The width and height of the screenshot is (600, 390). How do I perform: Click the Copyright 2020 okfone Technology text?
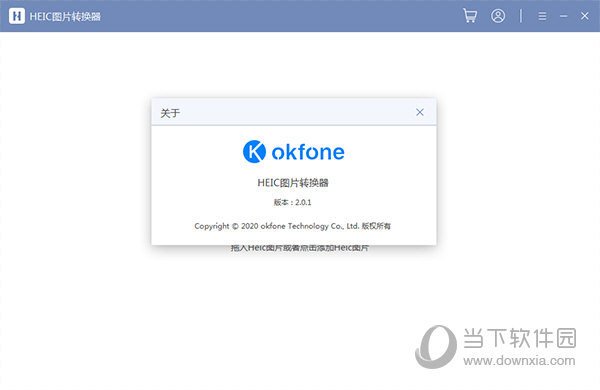pos(292,226)
